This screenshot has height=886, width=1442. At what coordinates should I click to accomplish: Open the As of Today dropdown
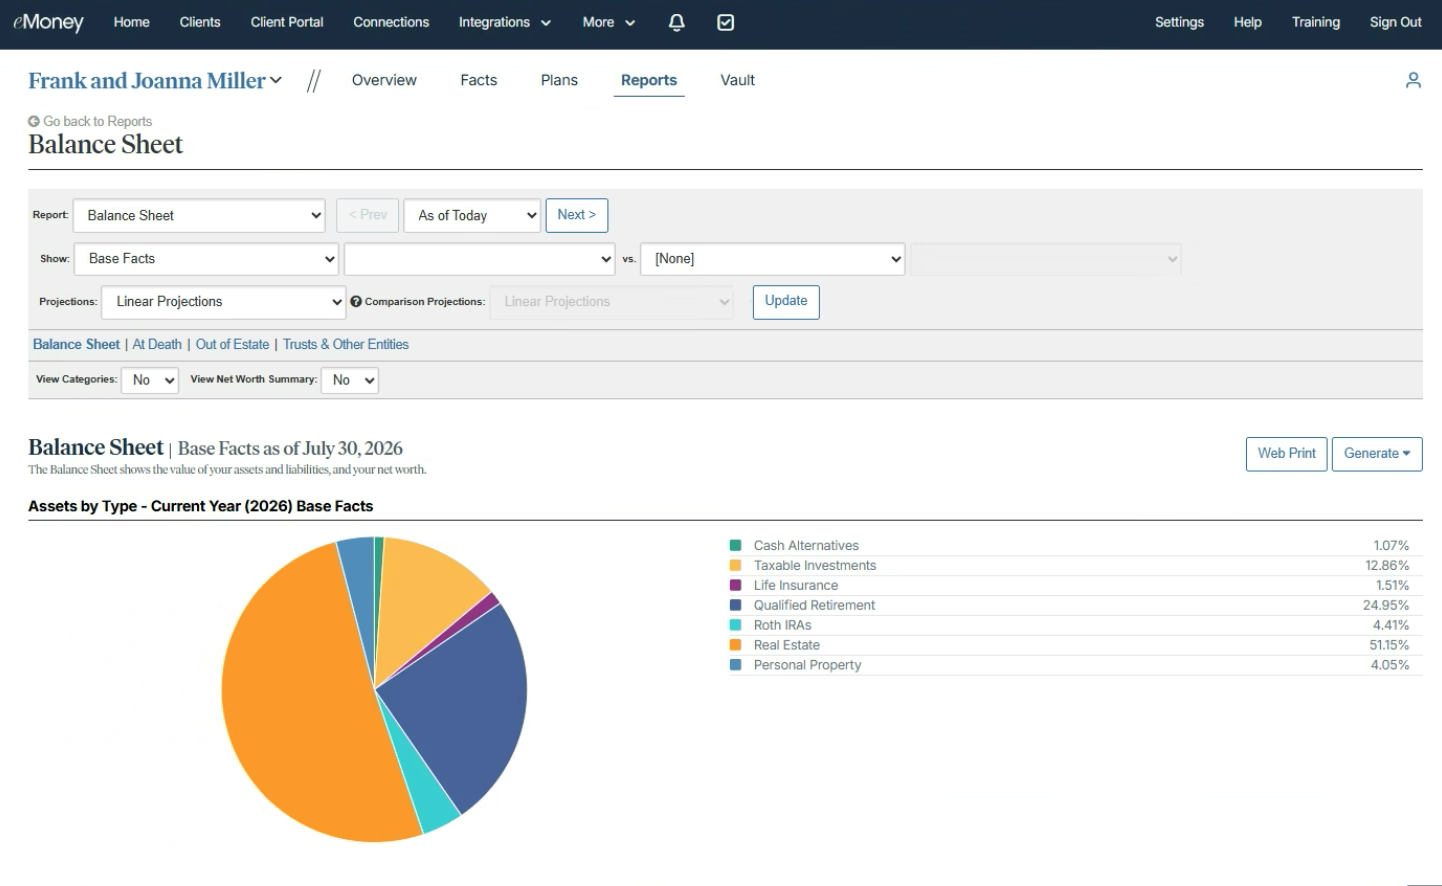[472, 215]
